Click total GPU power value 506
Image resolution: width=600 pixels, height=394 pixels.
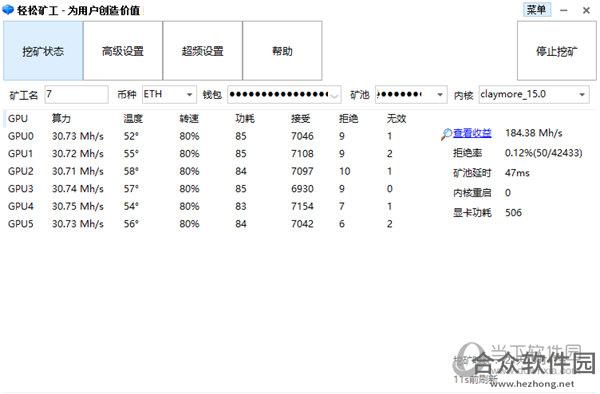513,213
